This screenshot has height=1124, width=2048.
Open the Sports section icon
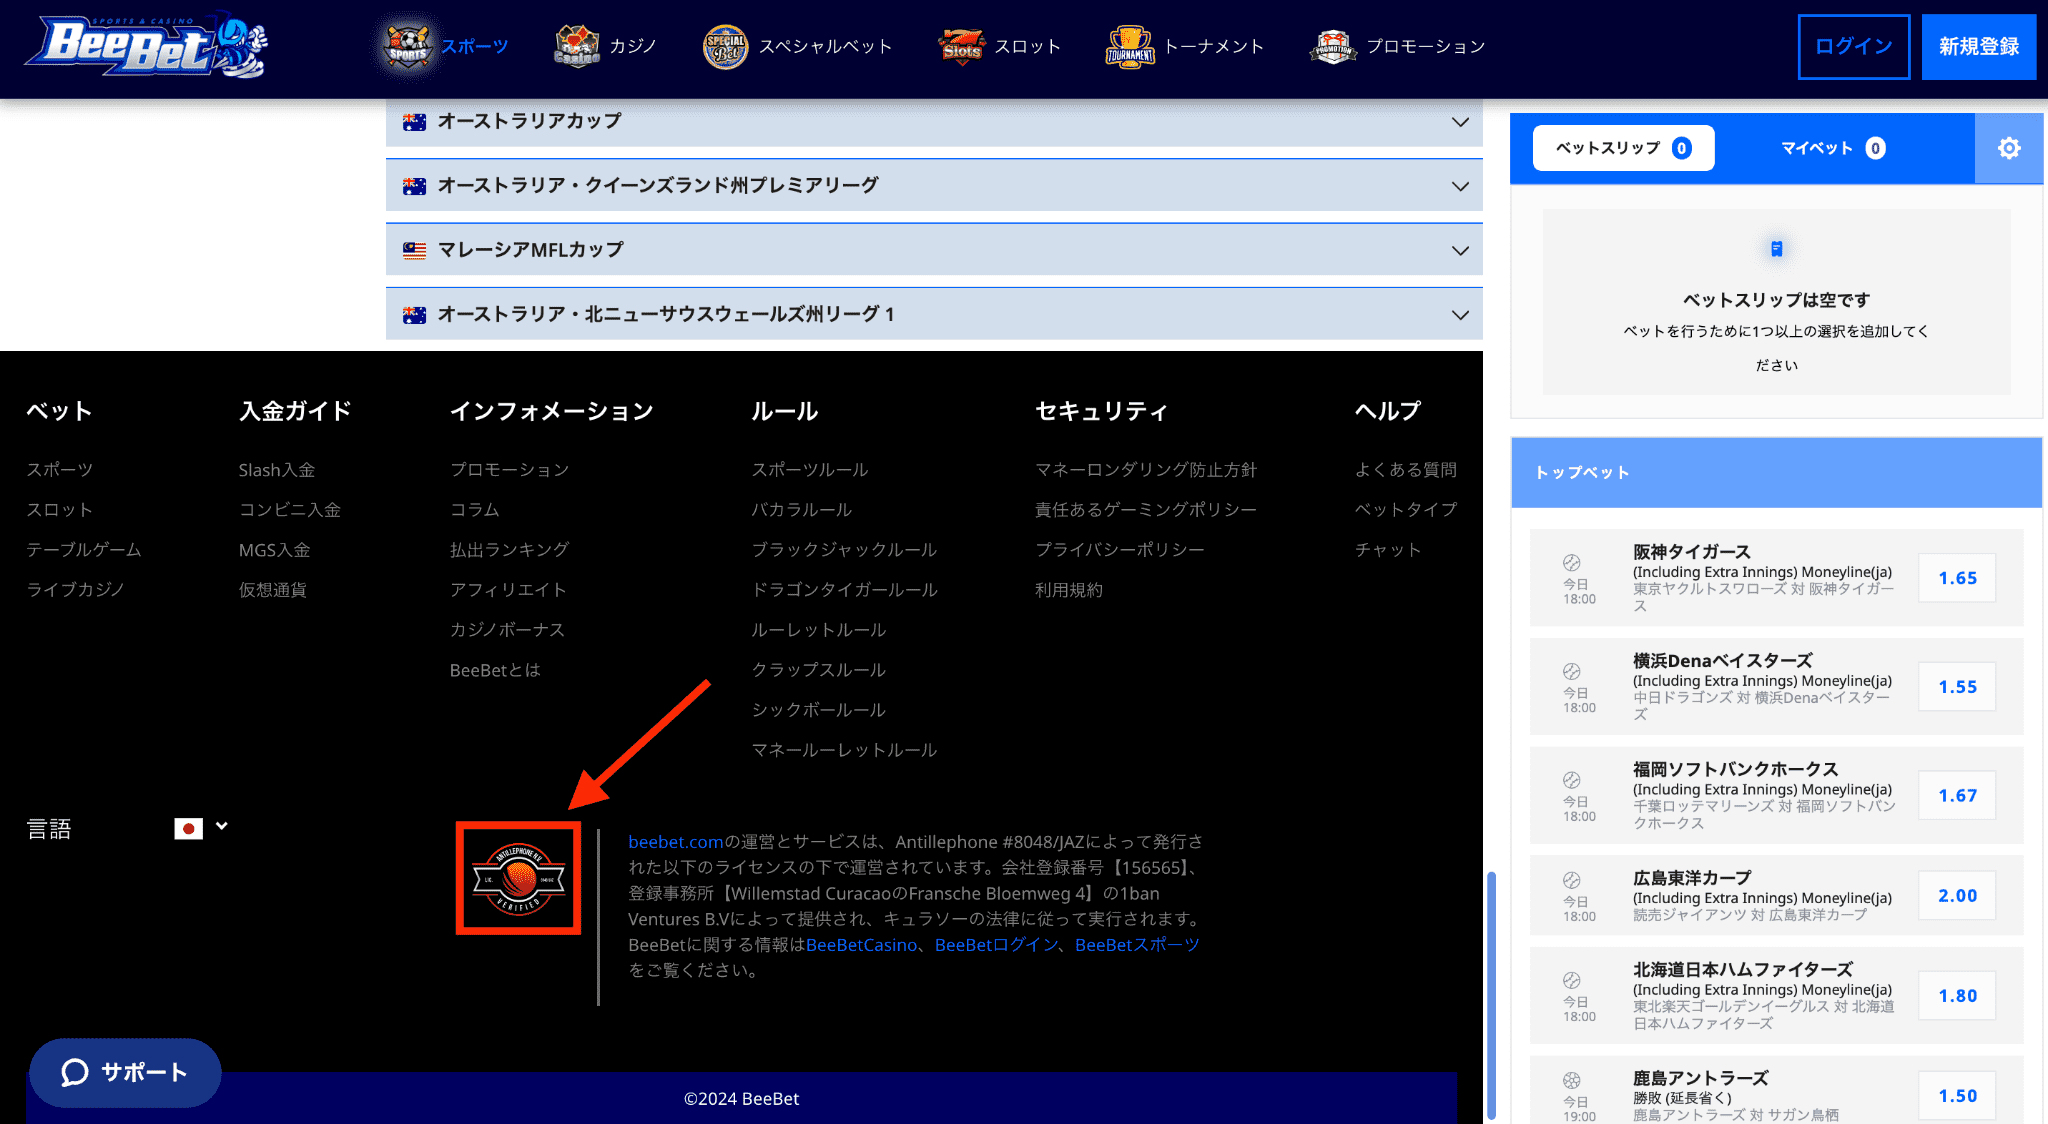408,46
